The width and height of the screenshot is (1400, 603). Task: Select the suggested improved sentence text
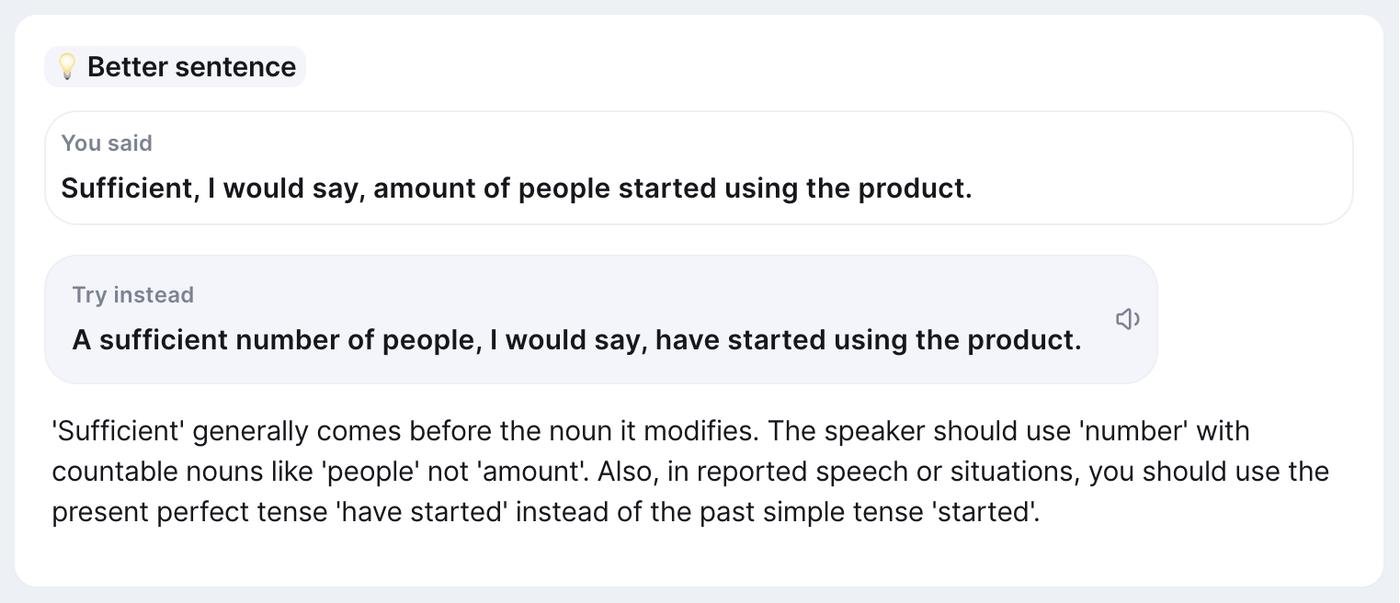576,340
